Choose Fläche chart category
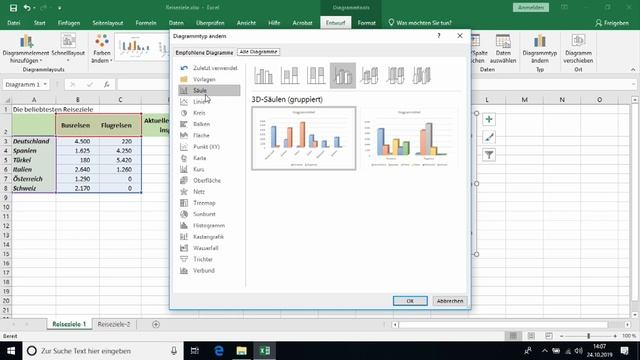The height and width of the screenshot is (360, 640). pos(209,135)
